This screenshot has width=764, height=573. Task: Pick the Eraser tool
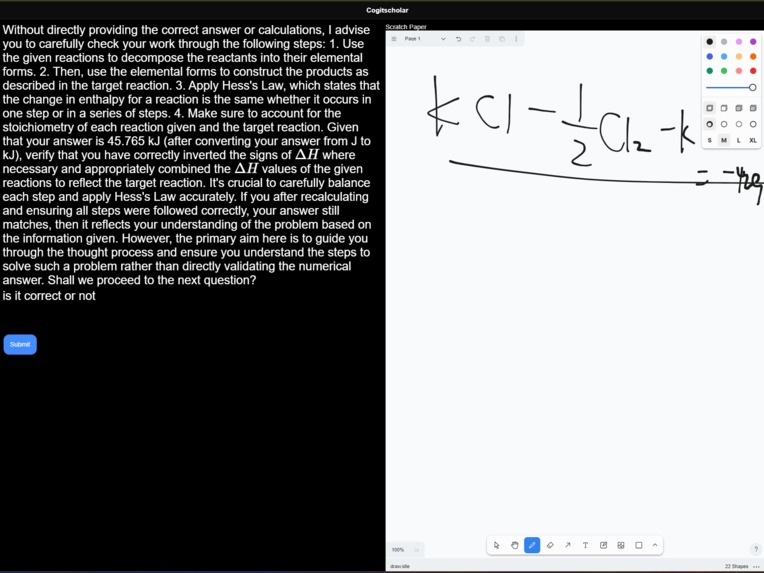(550, 545)
